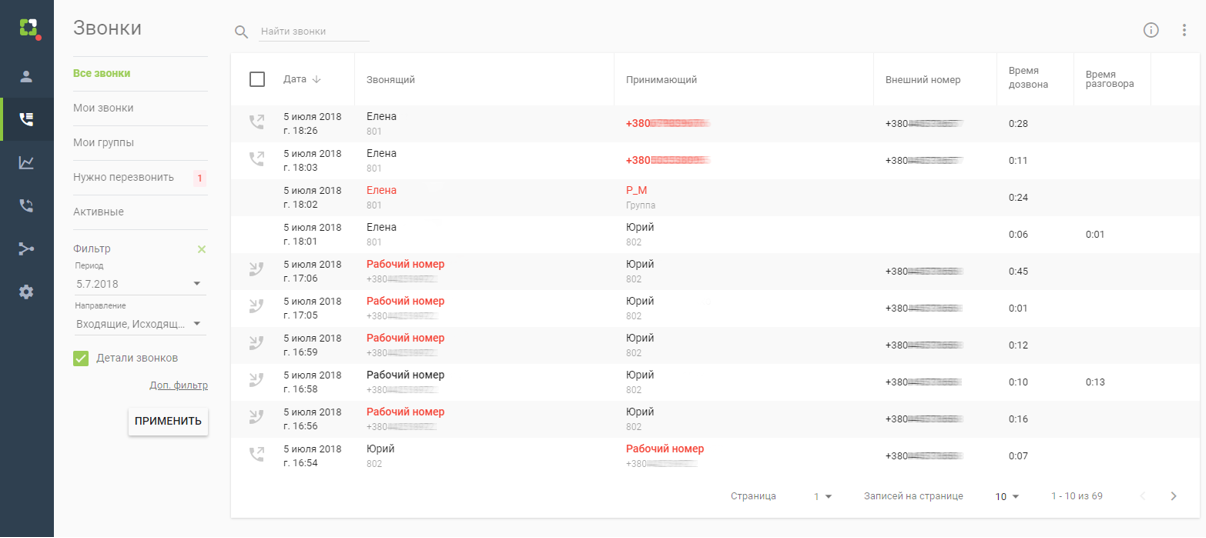Open the three-dot more options menu
This screenshot has width=1206, height=538.
pyautogui.click(x=1184, y=30)
